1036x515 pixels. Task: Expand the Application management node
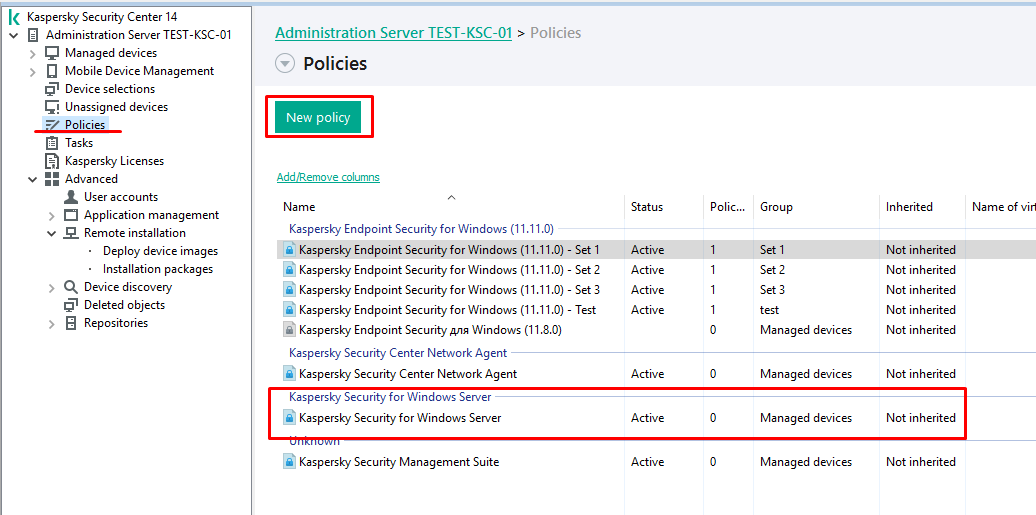click(52, 215)
